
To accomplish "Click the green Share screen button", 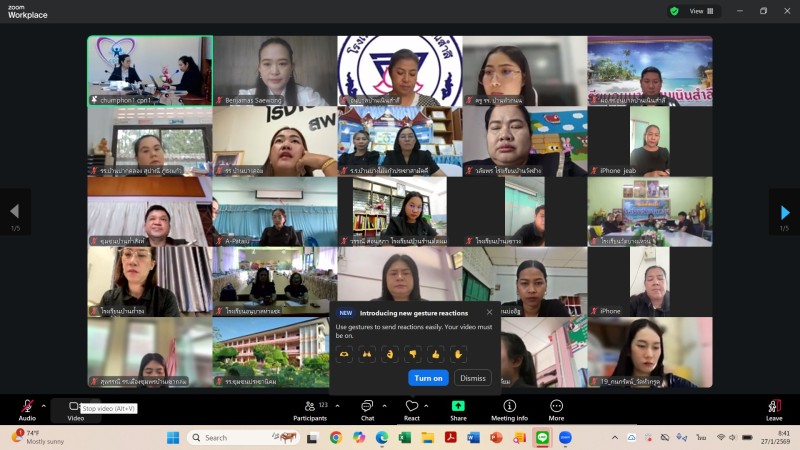I will click(x=458, y=408).
